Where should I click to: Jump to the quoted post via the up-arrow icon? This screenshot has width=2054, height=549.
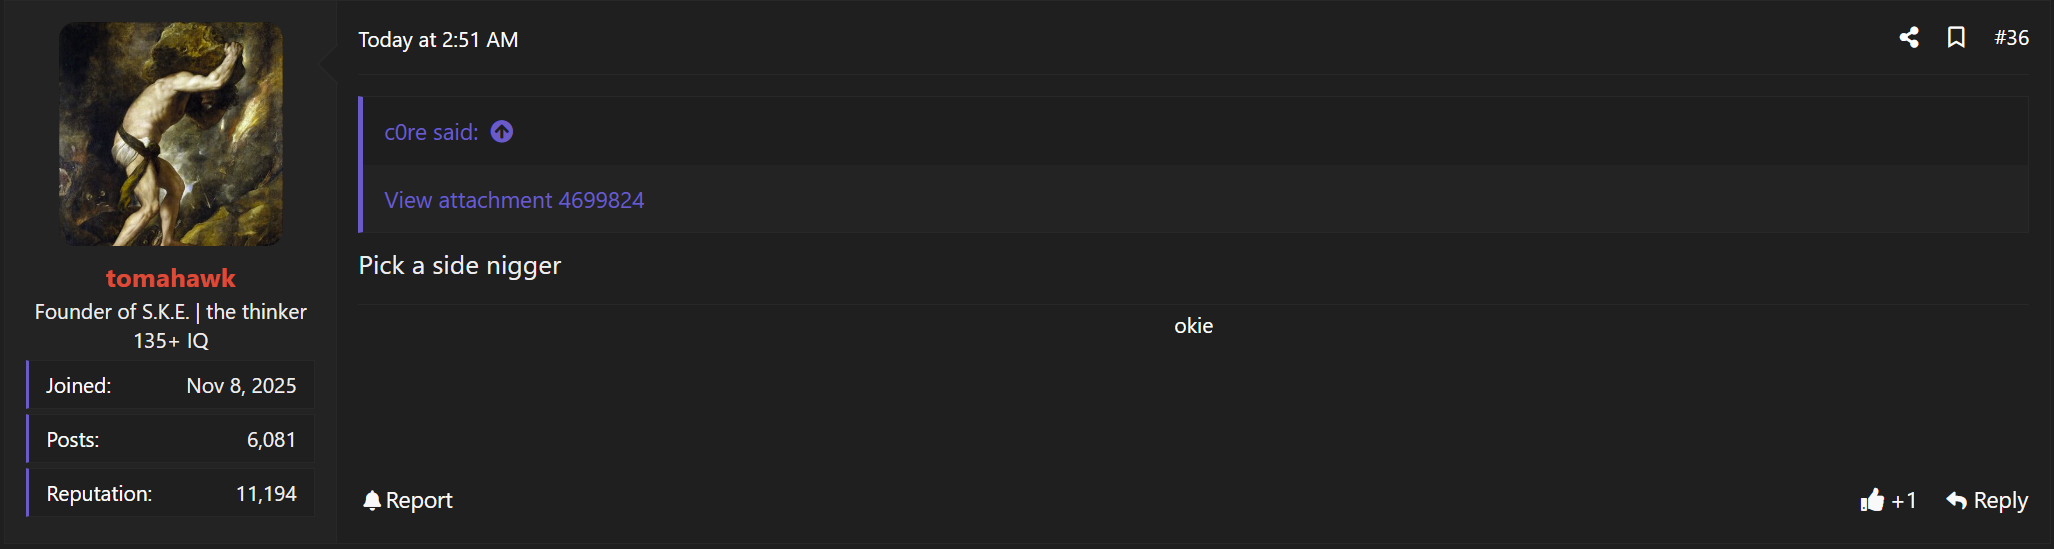[x=502, y=132]
